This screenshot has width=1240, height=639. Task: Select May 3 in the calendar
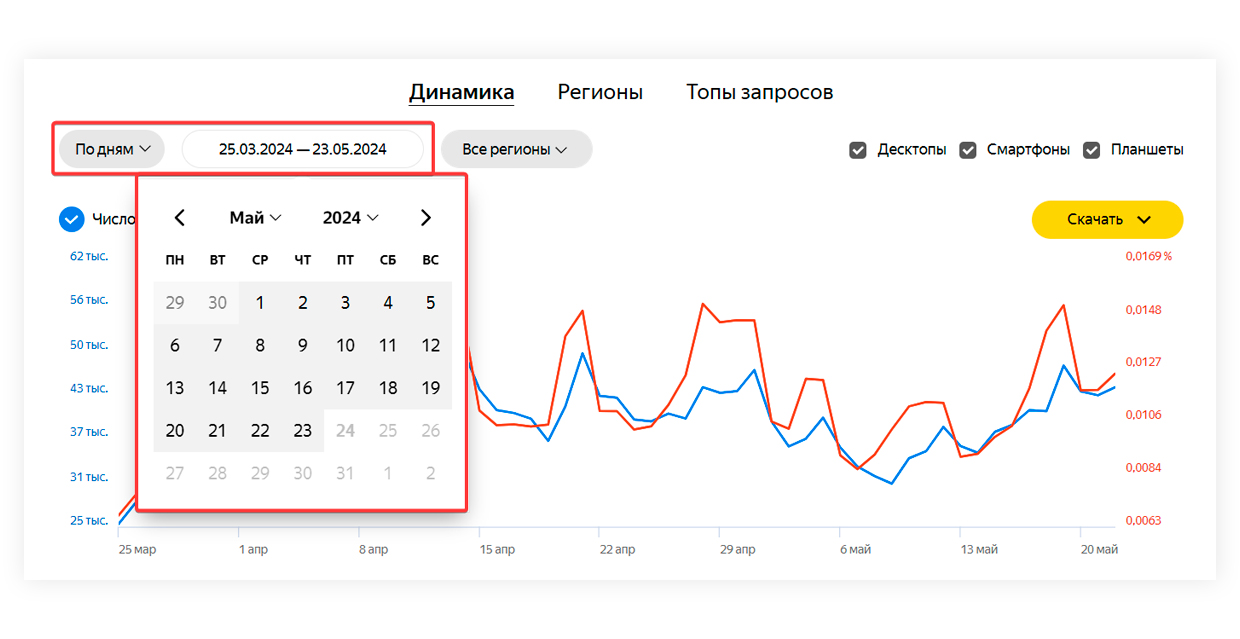[x=345, y=303]
